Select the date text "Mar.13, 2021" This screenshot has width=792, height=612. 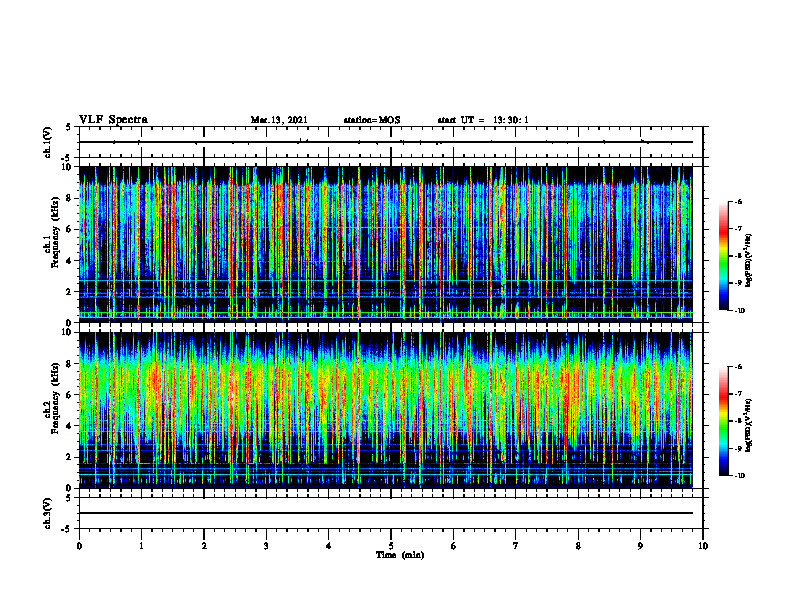coord(279,120)
